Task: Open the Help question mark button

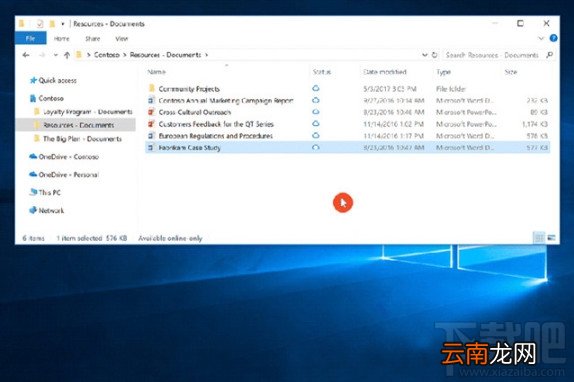Action: pos(554,38)
